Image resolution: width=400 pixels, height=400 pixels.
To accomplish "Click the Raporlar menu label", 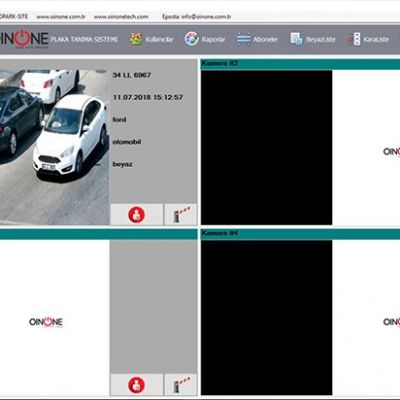I will 213,40.
